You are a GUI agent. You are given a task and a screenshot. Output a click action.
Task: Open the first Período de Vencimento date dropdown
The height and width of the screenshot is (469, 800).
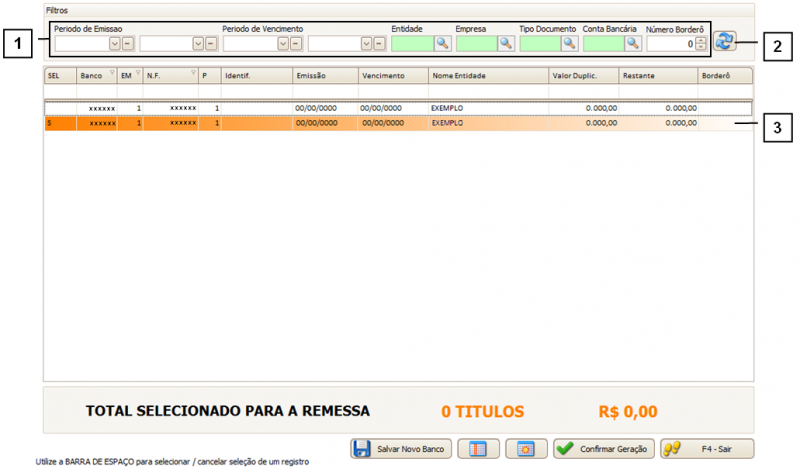[283, 44]
